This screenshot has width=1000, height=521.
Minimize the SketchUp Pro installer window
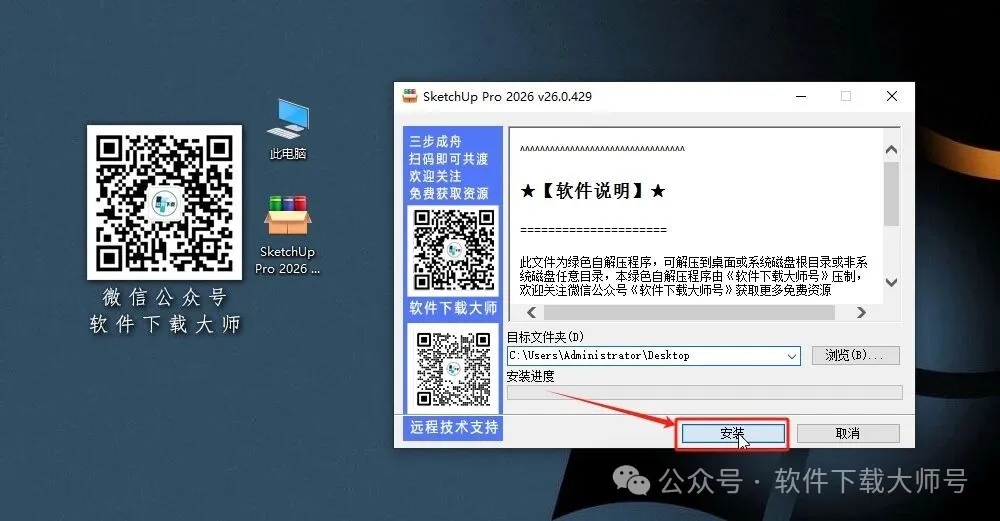click(801, 96)
